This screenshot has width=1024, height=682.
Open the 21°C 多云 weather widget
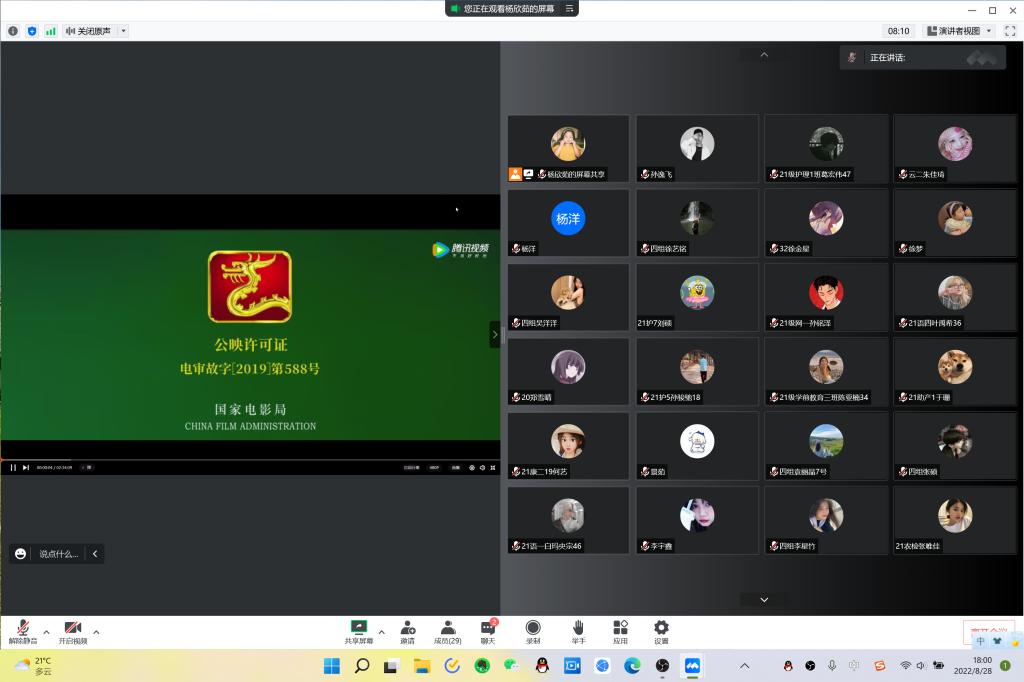[x=34, y=666]
